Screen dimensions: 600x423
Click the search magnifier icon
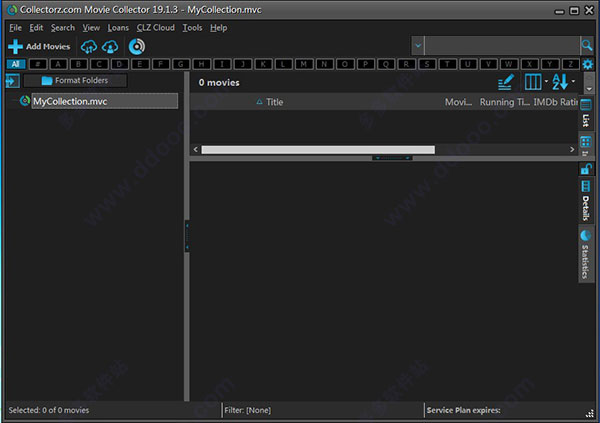pos(587,46)
